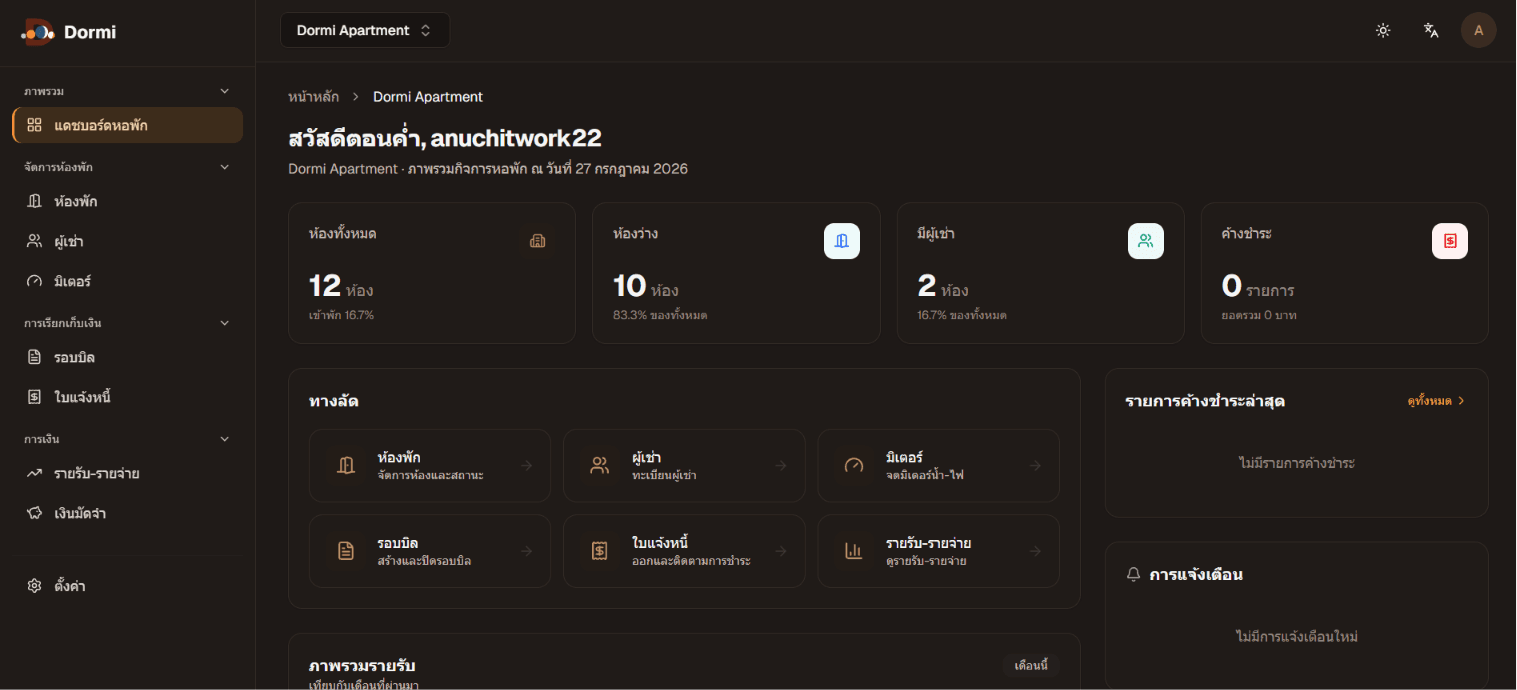
Task: Open the ห้องพัก shortcut card
Action: (x=430, y=466)
